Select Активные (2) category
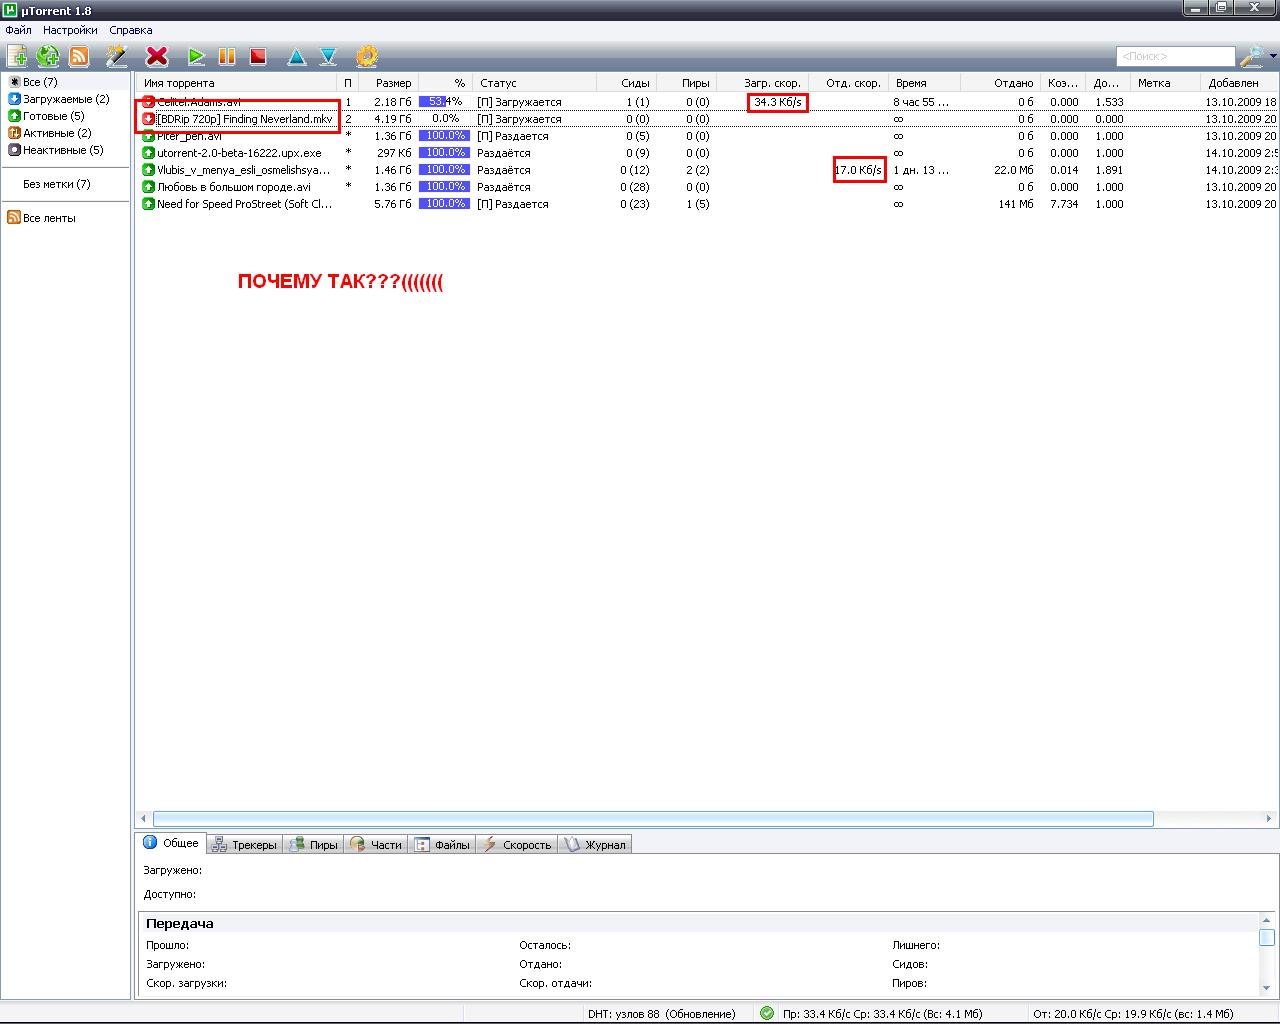This screenshot has width=1280, height=1025. (x=49, y=133)
